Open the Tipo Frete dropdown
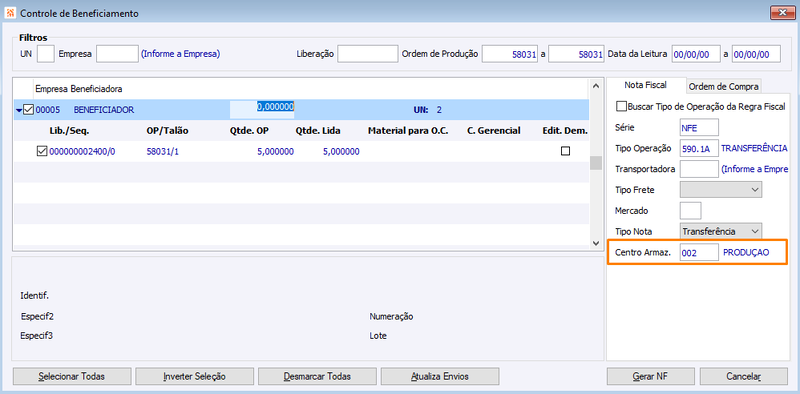Viewport: 800px width, 394px height. coord(721,190)
